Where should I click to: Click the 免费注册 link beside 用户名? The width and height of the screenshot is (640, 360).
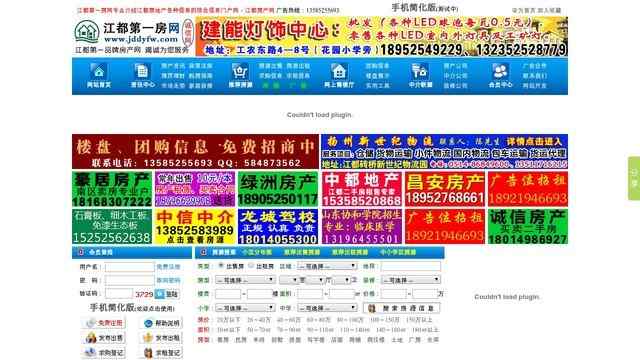pyautogui.click(x=168, y=267)
